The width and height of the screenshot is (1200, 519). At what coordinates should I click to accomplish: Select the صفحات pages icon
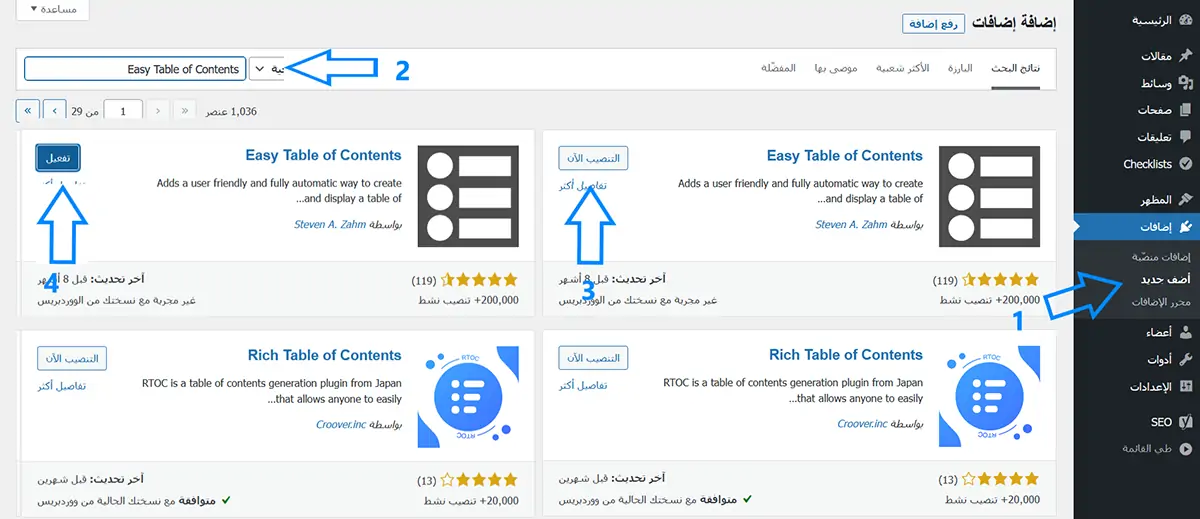coord(1185,110)
